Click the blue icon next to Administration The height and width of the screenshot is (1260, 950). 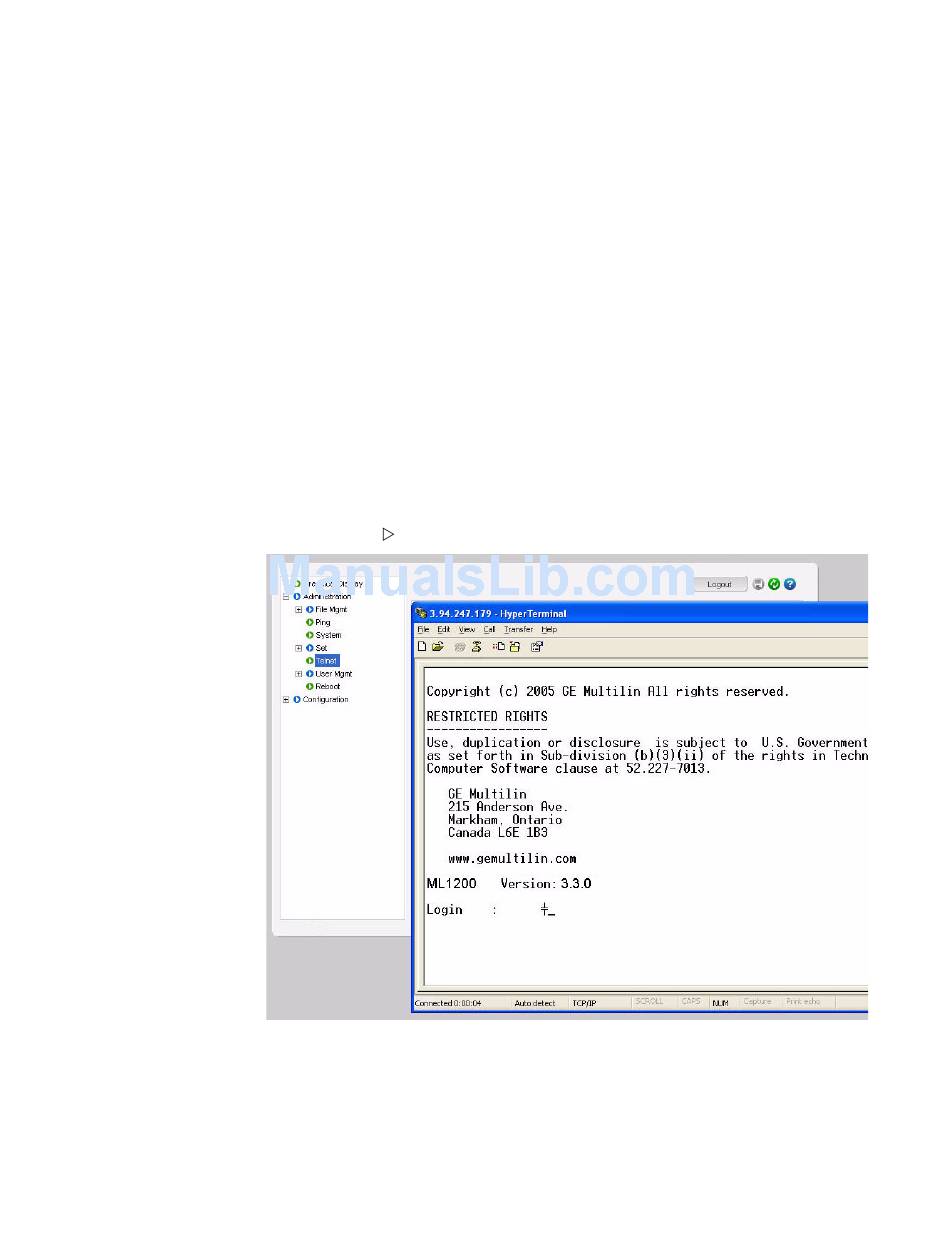pos(297,597)
